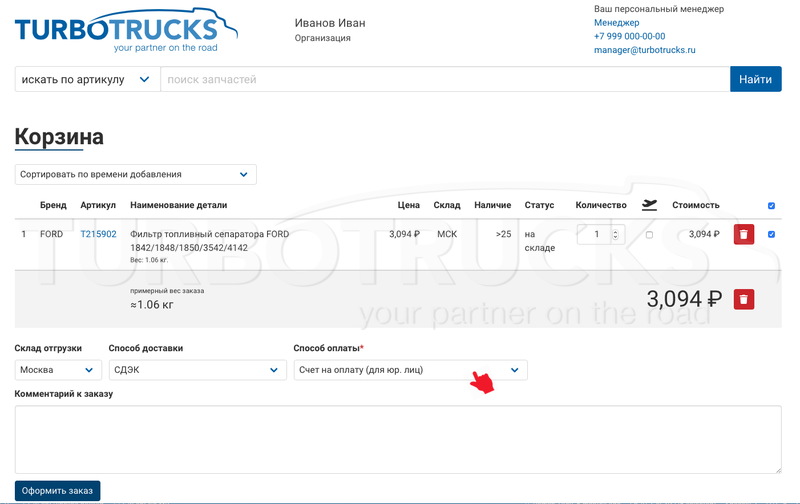Viewport: 800px width, 504px height.
Task: Delete the FORD T215902 item row
Action: tap(743, 235)
